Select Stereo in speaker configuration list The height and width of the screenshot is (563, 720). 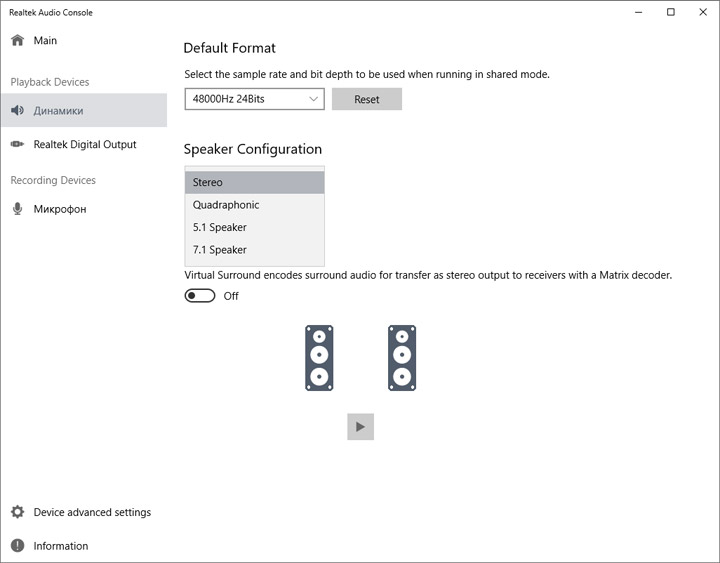point(208,182)
